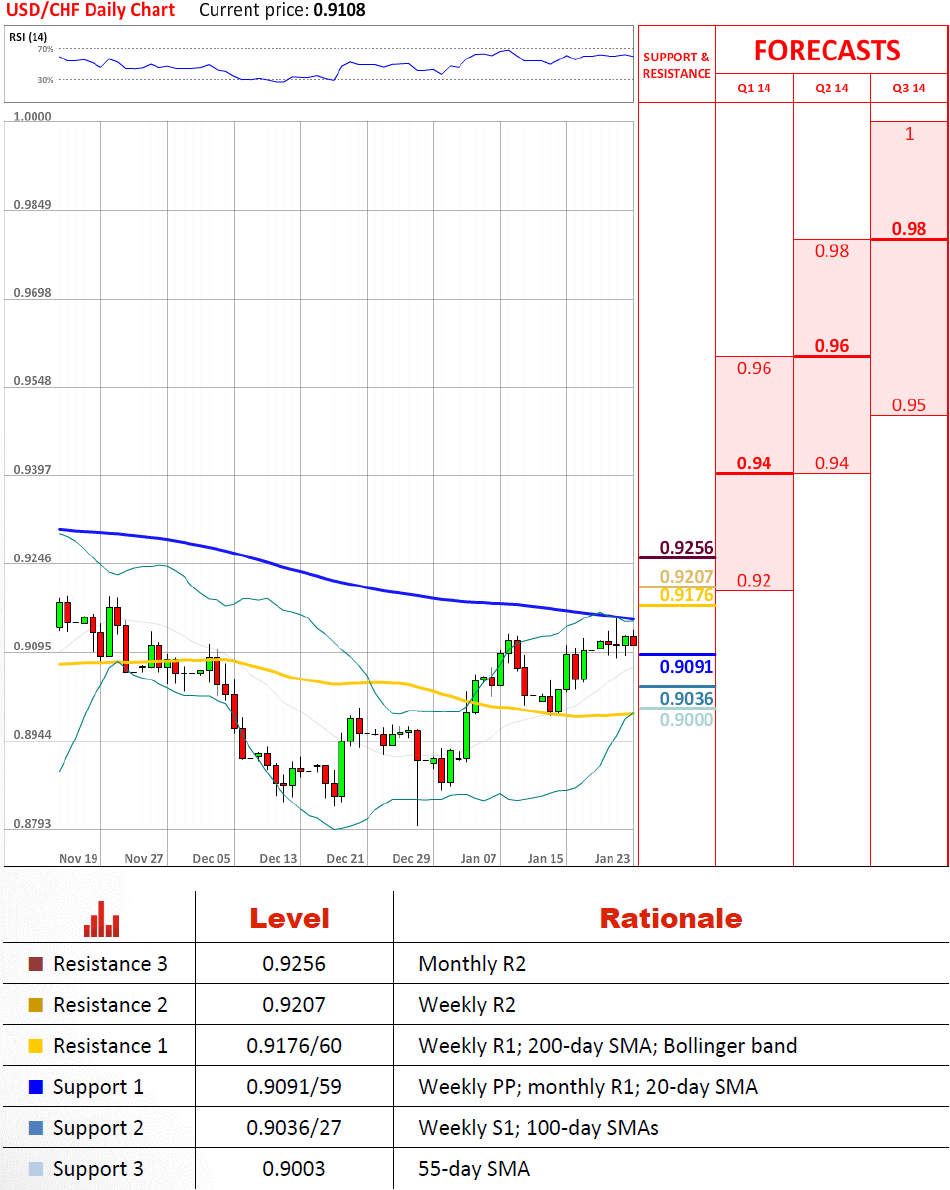Click the Resistance 3 row label

pyautogui.click(x=110, y=964)
